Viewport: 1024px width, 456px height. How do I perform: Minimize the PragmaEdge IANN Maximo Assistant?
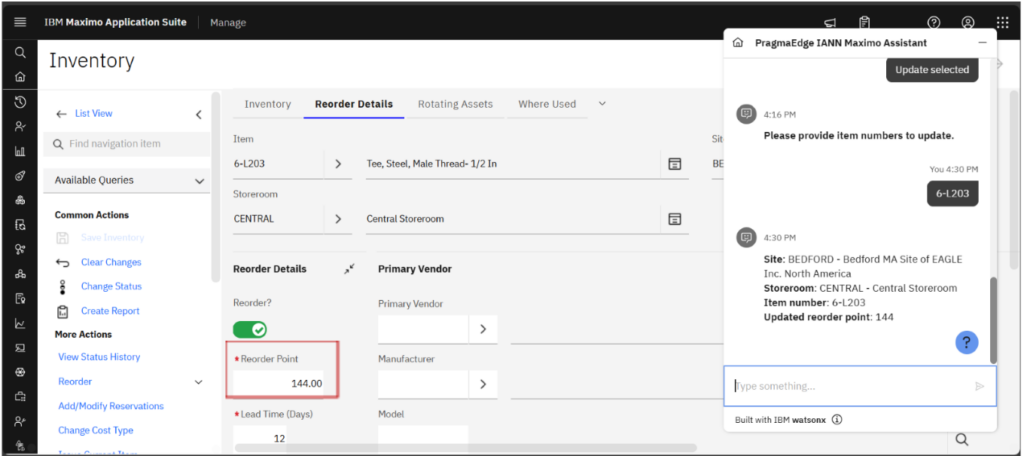click(x=982, y=43)
